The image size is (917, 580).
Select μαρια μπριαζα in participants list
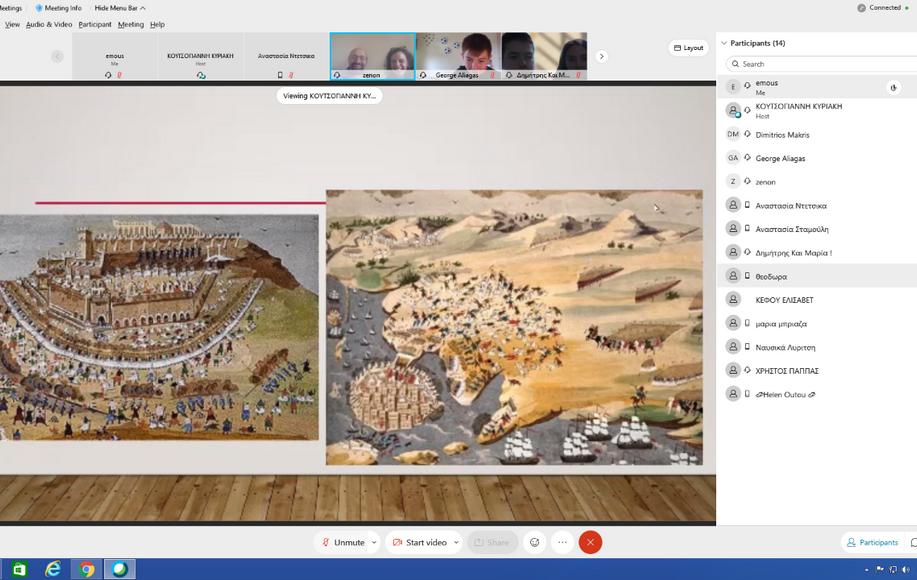pyautogui.click(x=816, y=323)
